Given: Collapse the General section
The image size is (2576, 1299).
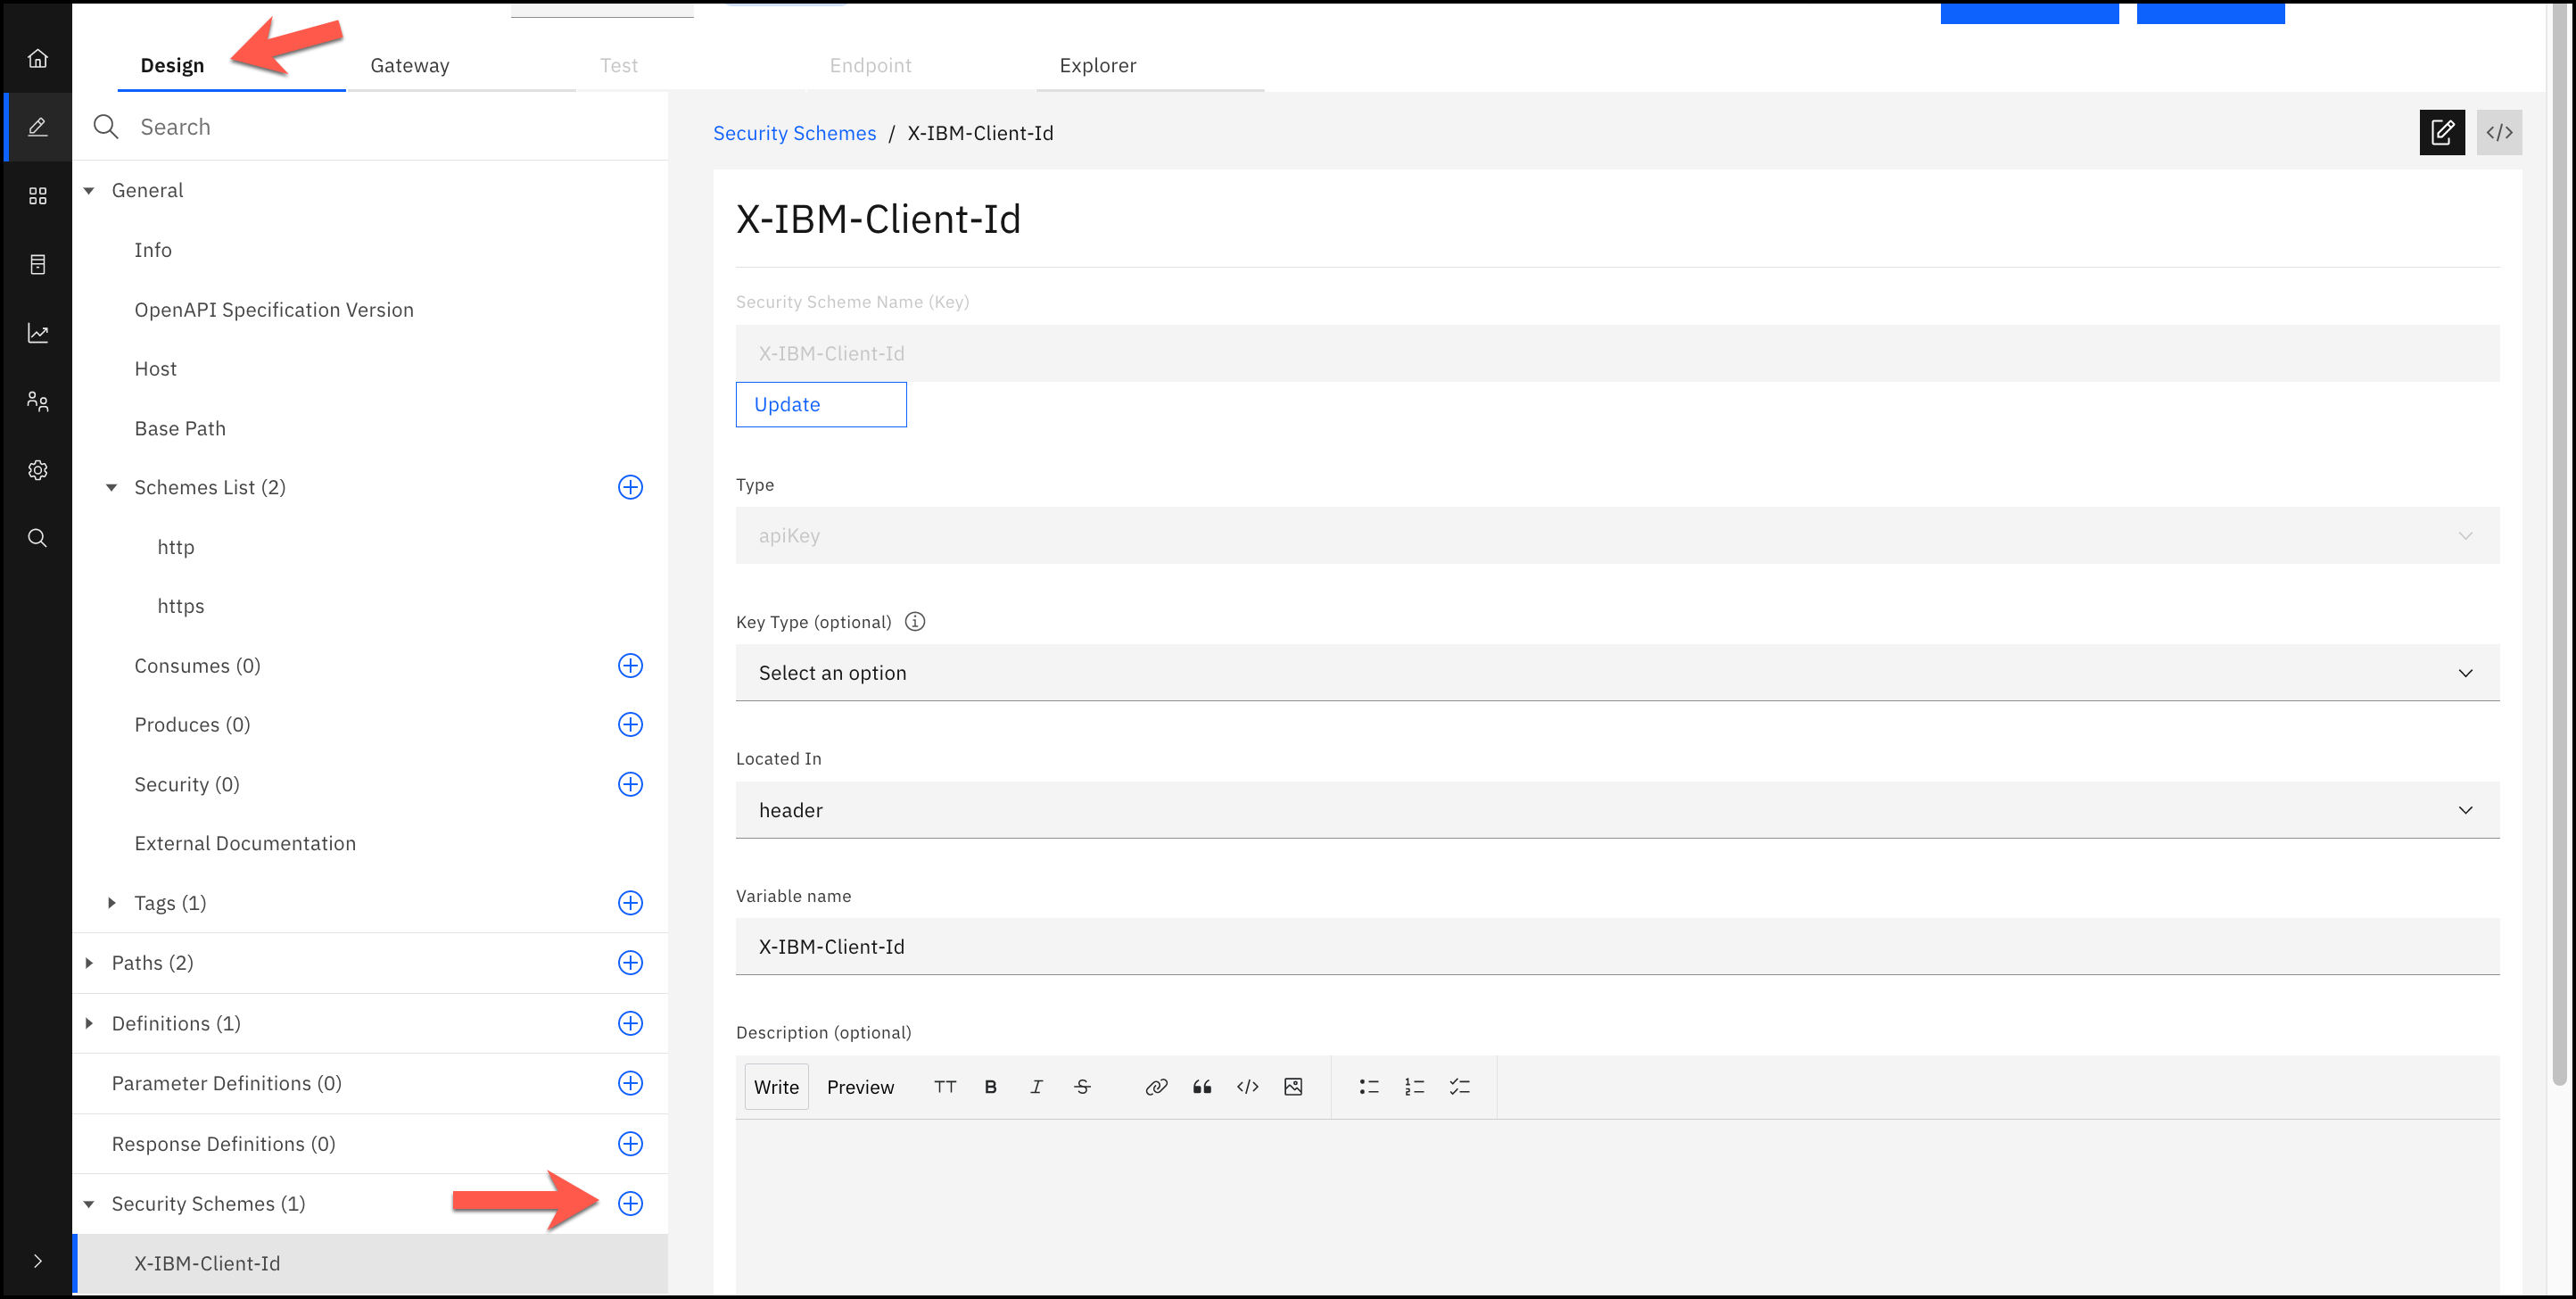Looking at the screenshot, I should click(x=89, y=190).
